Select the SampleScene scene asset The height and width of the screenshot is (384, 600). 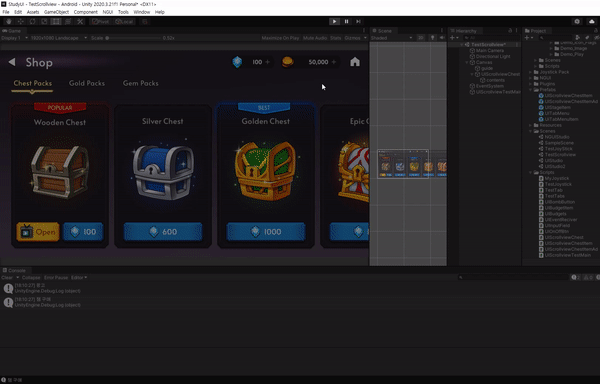[x=559, y=143]
